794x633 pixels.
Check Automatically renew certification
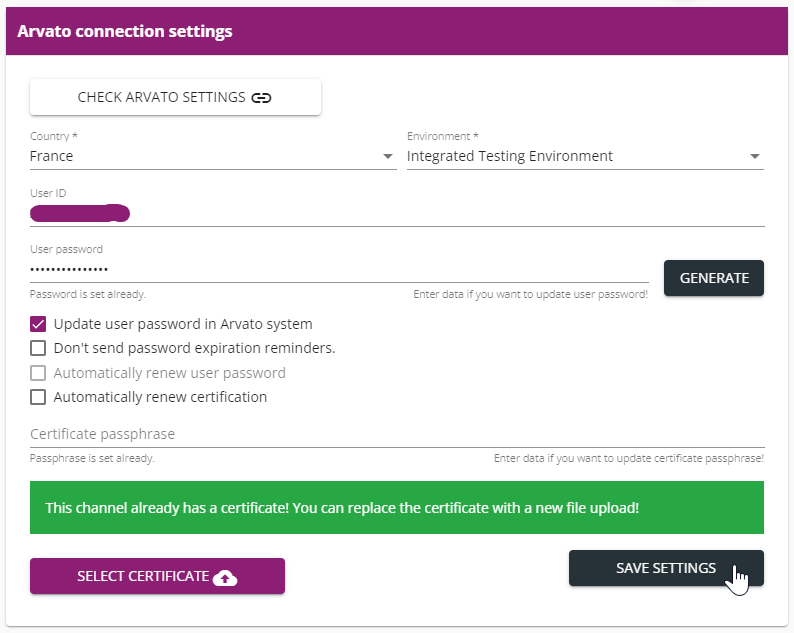pyautogui.click(x=38, y=397)
